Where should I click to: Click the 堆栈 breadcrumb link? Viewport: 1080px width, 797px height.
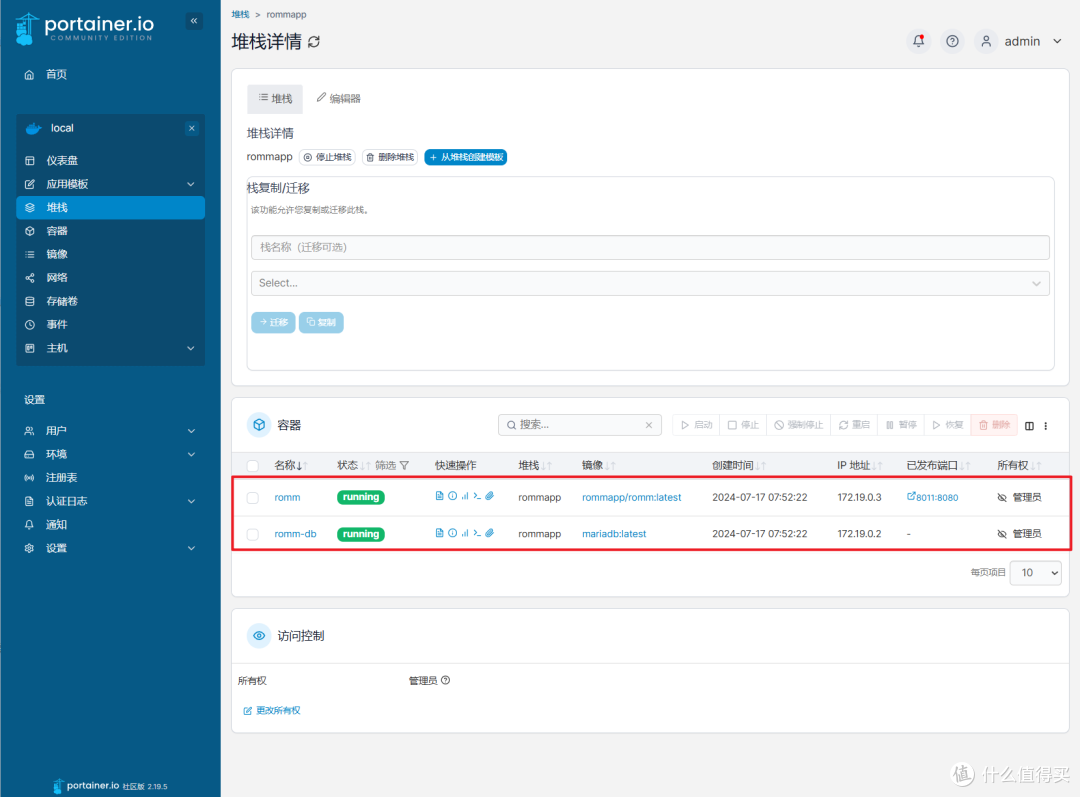[x=240, y=14]
